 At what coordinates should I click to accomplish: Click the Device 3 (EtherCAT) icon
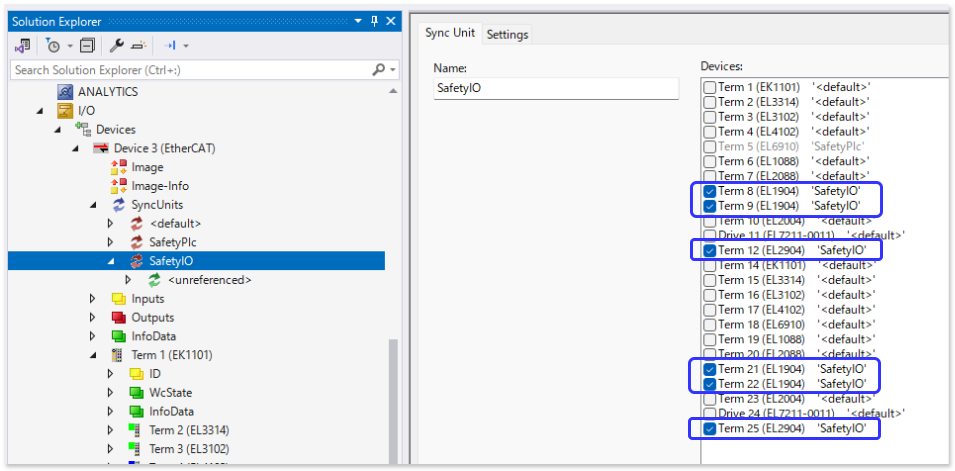[101, 148]
